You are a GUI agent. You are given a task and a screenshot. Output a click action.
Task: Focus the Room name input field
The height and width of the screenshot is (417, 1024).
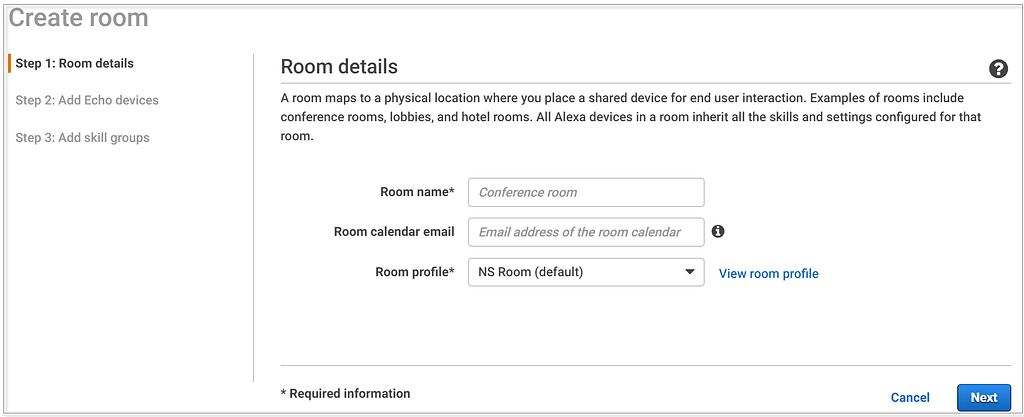coord(586,193)
